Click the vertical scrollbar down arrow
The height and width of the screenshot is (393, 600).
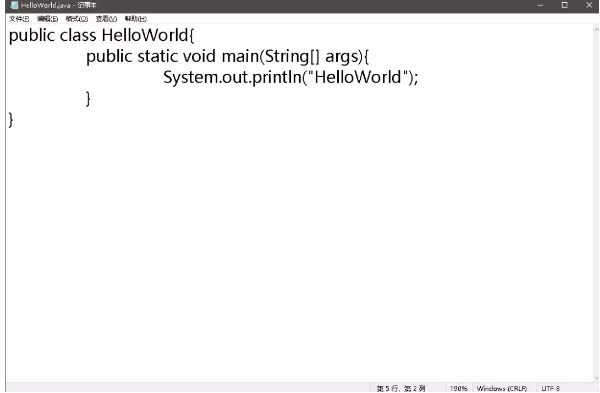[x=596, y=378]
